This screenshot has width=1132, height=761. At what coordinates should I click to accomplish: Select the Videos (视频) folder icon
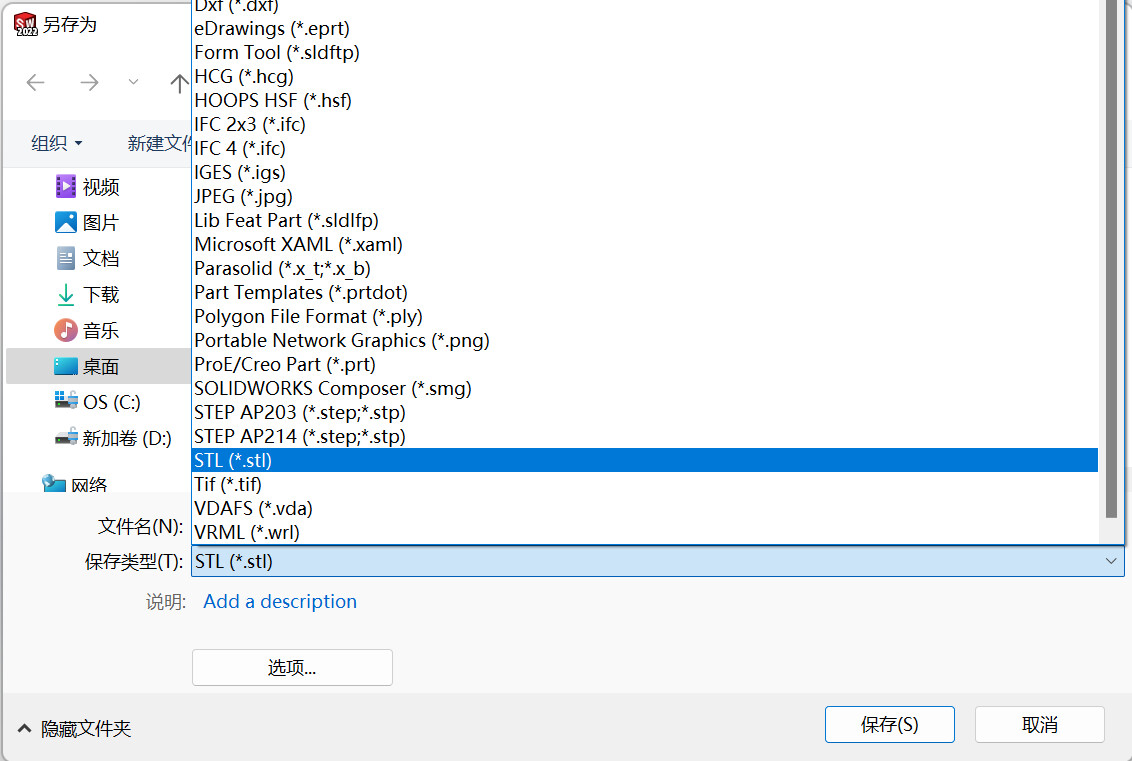coord(66,186)
